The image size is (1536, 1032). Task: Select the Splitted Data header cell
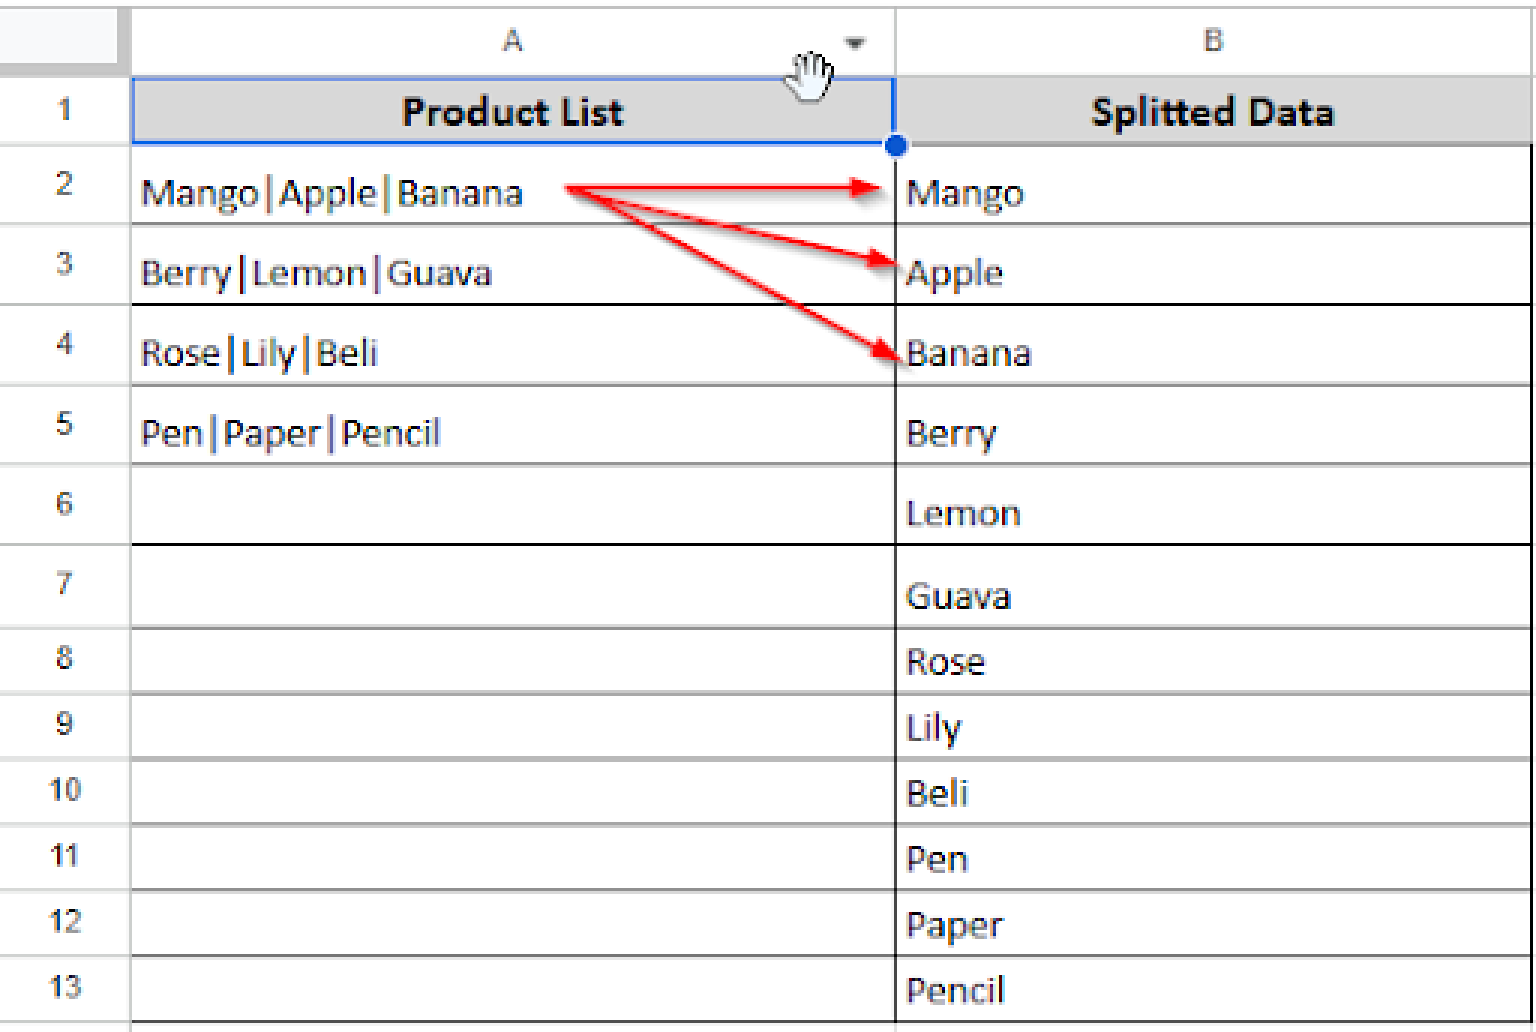[1213, 110]
